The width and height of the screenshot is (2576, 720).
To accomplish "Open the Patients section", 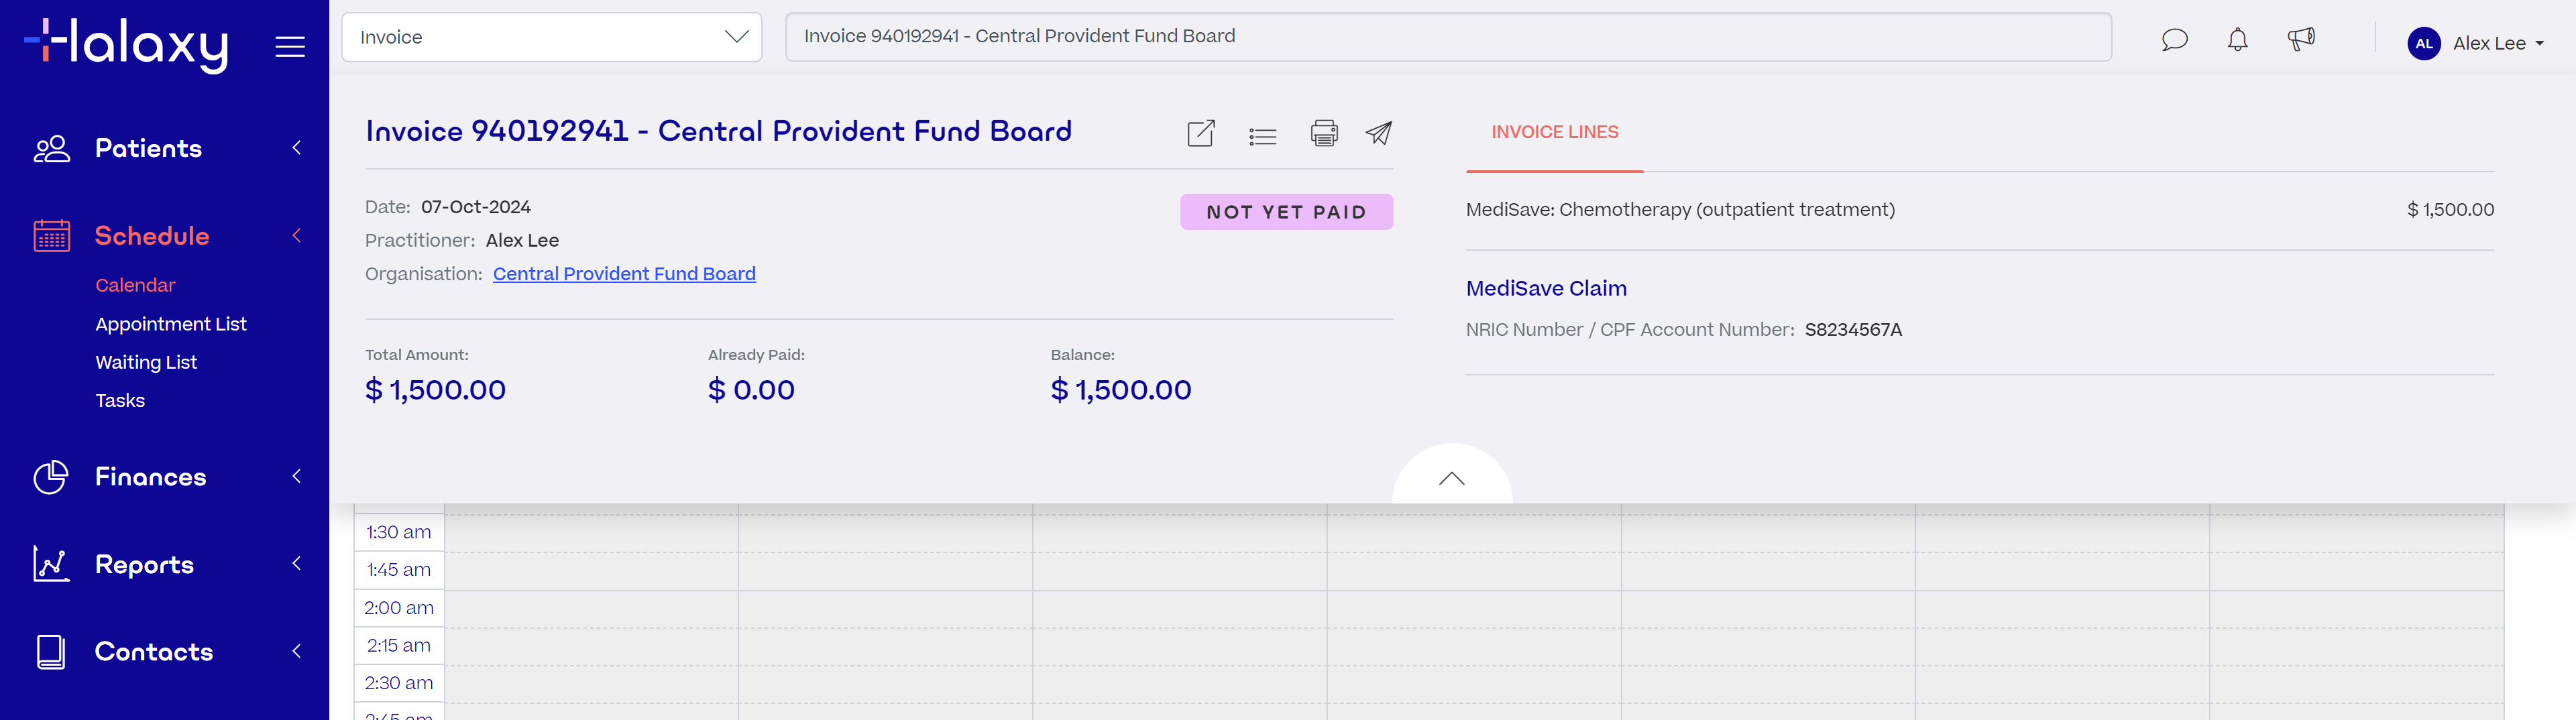I will tap(148, 148).
